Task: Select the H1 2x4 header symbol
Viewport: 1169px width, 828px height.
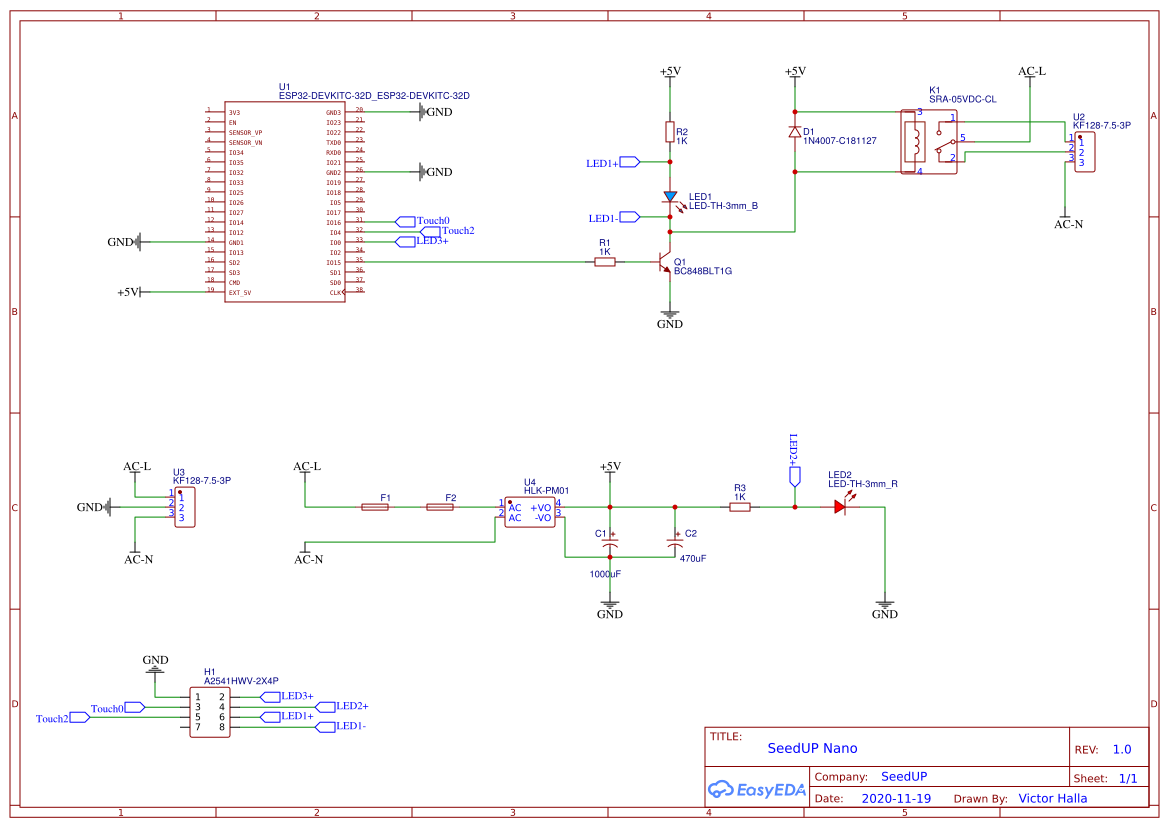Action: pyautogui.click(x=209, y=712)
